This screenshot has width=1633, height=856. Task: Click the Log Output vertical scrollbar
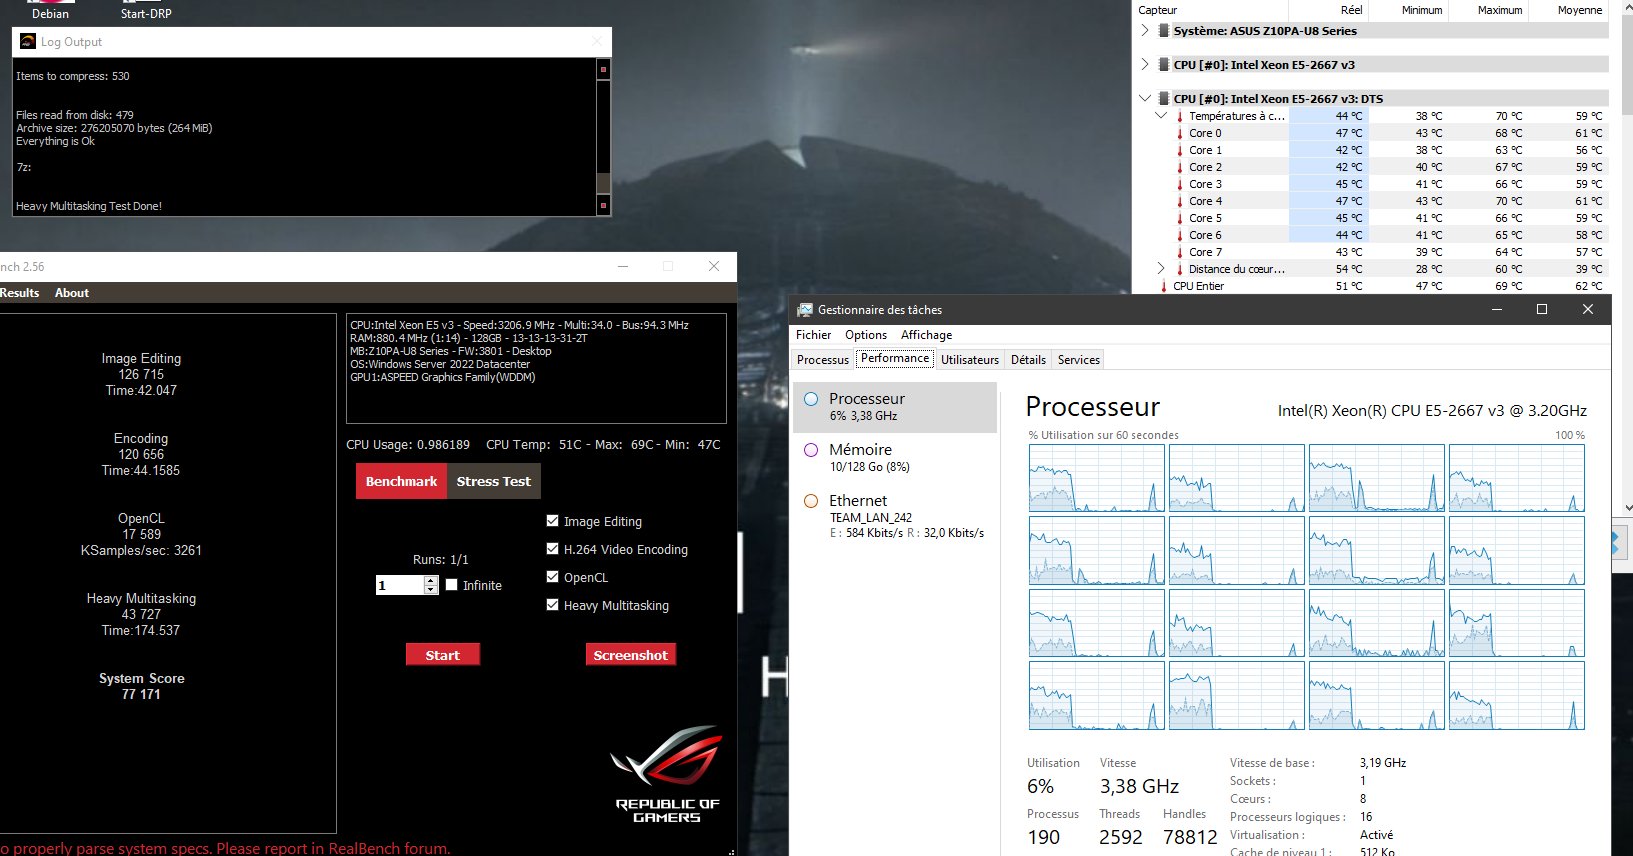click(x=603, y=137)
